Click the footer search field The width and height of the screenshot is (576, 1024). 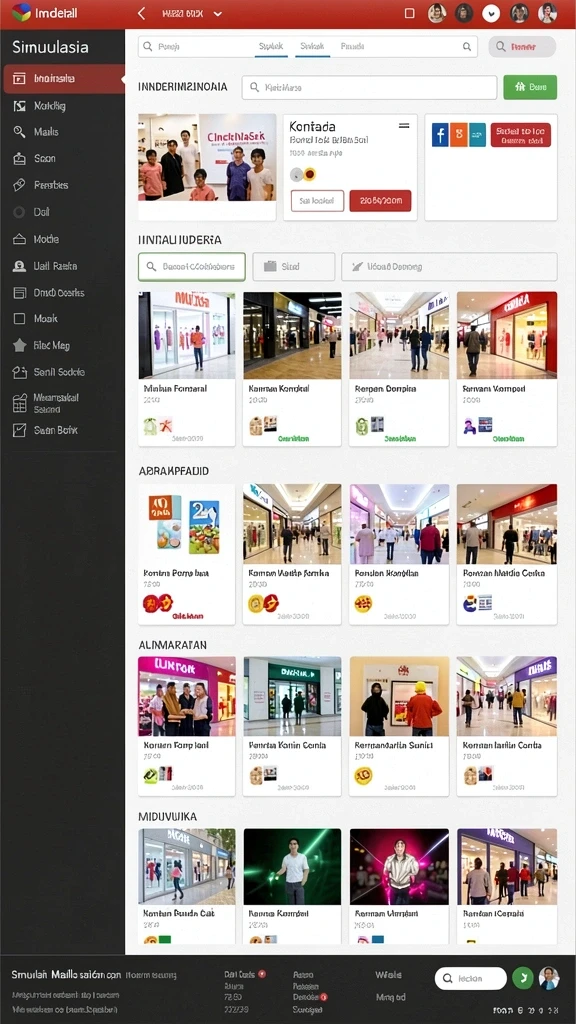tap(471, 978)
